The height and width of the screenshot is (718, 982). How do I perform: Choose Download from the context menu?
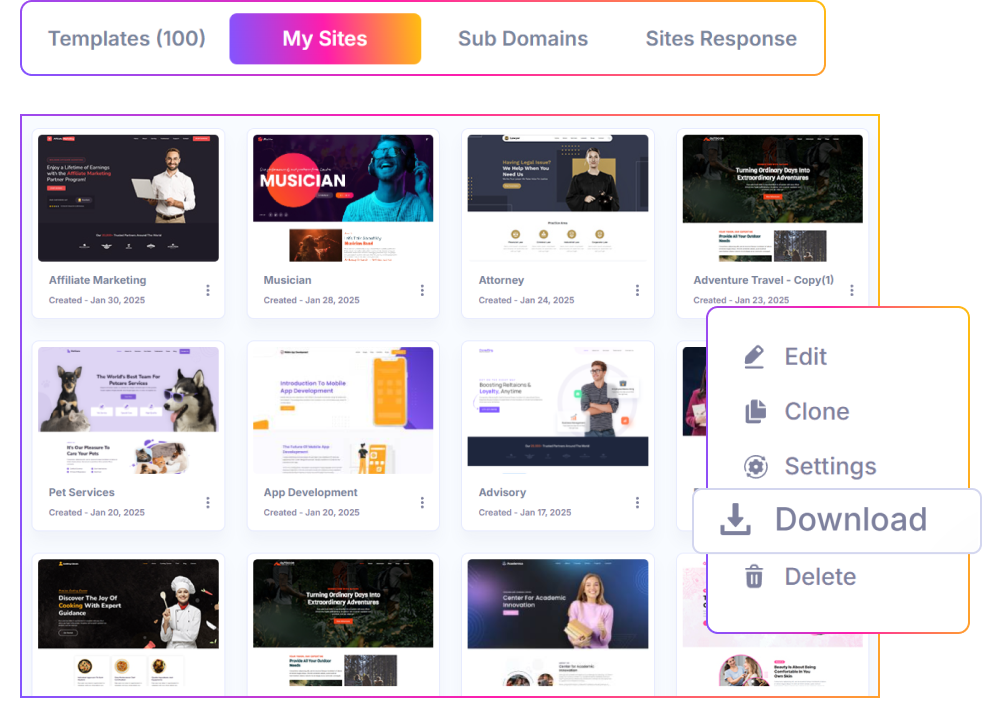[852, 520]
